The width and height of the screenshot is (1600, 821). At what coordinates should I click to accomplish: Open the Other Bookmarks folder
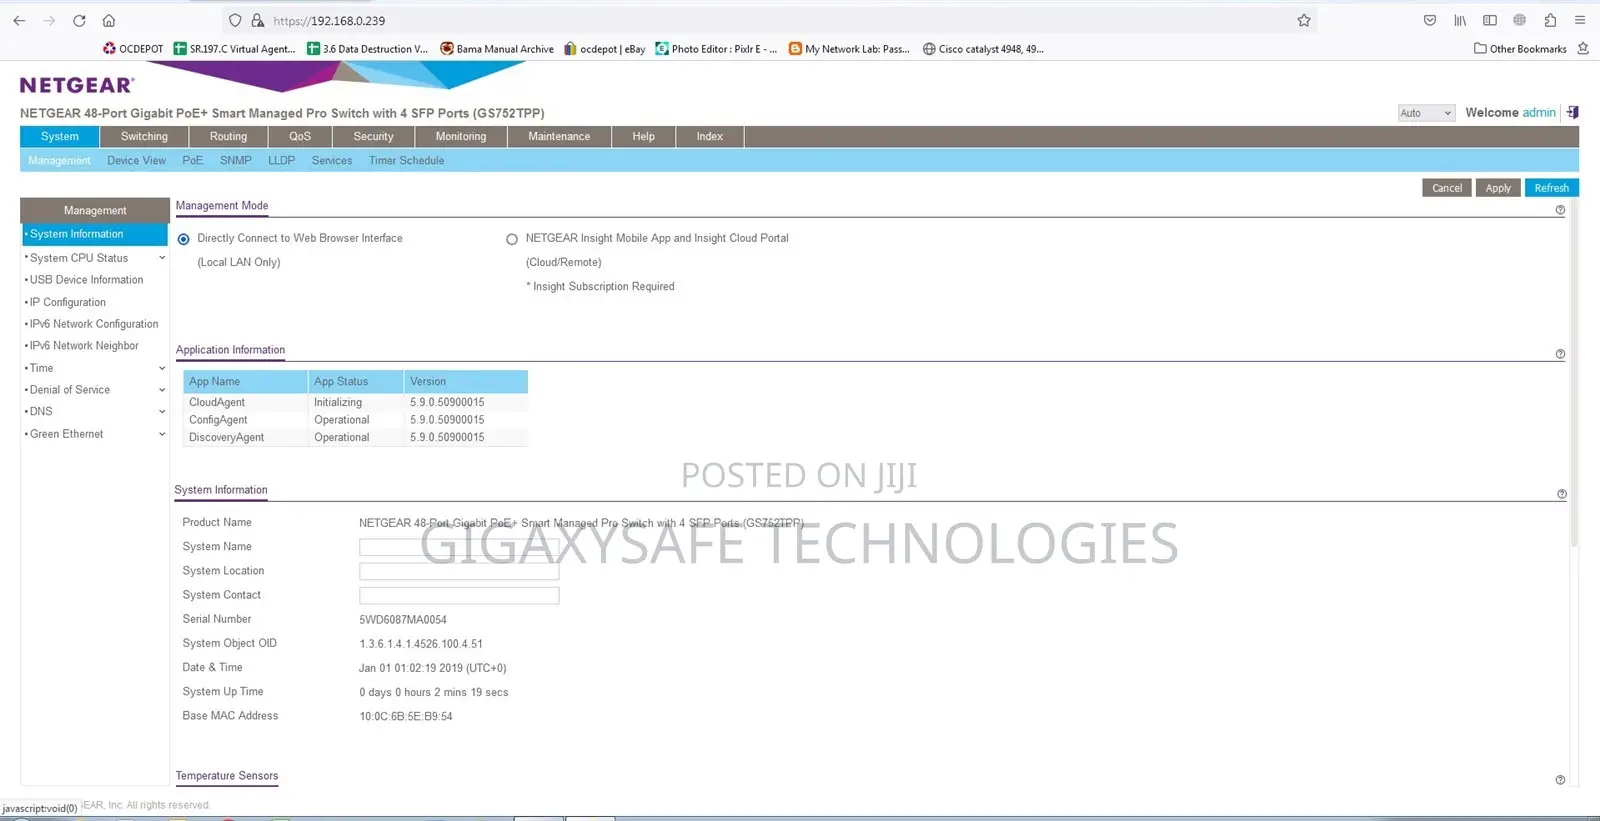tap(1520, 48)
